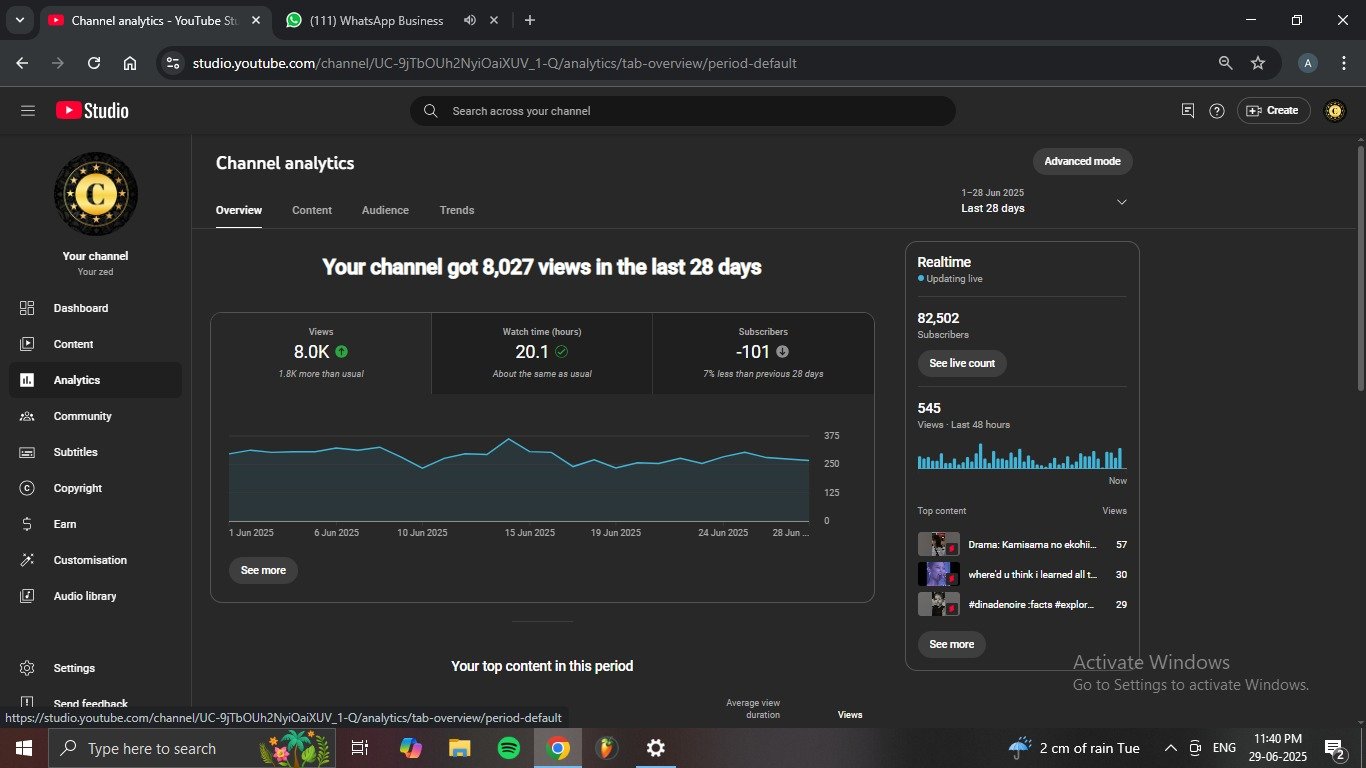Open the Earn sidebar item
Viewport: 1366px width, 768px height.
point(96,524)
